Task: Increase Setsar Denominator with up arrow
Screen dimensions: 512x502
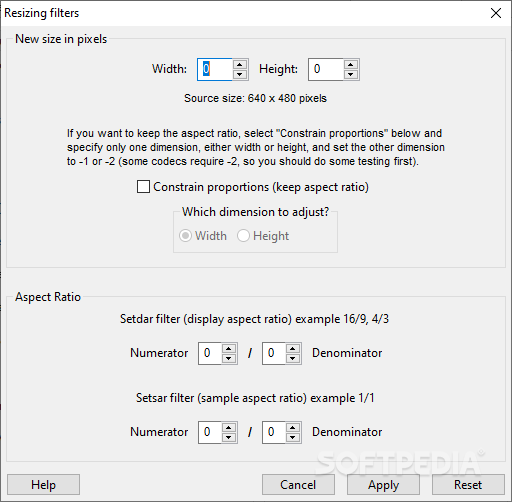Action: coord(293,428)
